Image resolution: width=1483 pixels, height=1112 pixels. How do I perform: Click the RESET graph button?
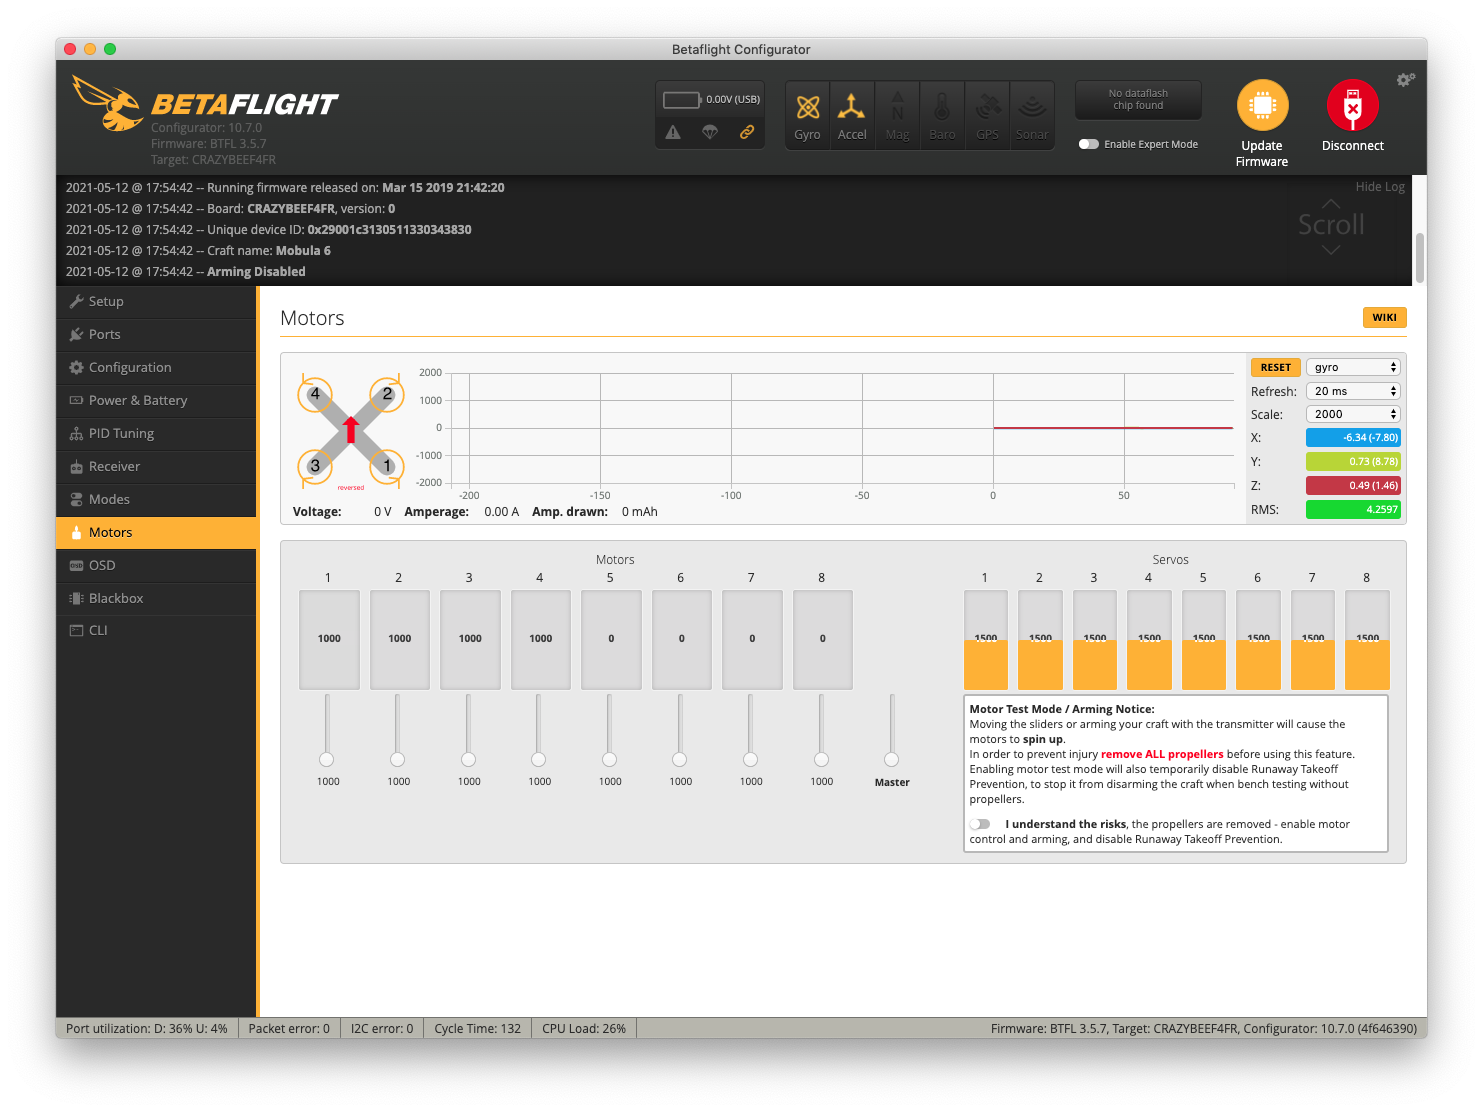[1275, 367]
